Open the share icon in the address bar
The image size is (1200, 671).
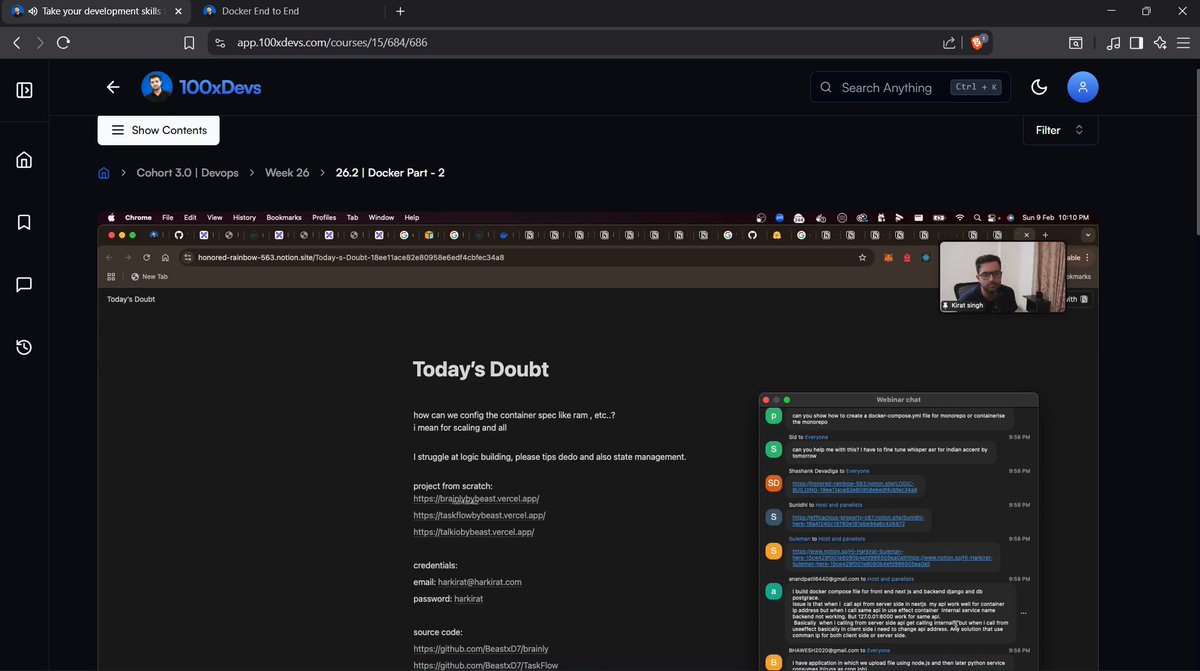point(948,43)
